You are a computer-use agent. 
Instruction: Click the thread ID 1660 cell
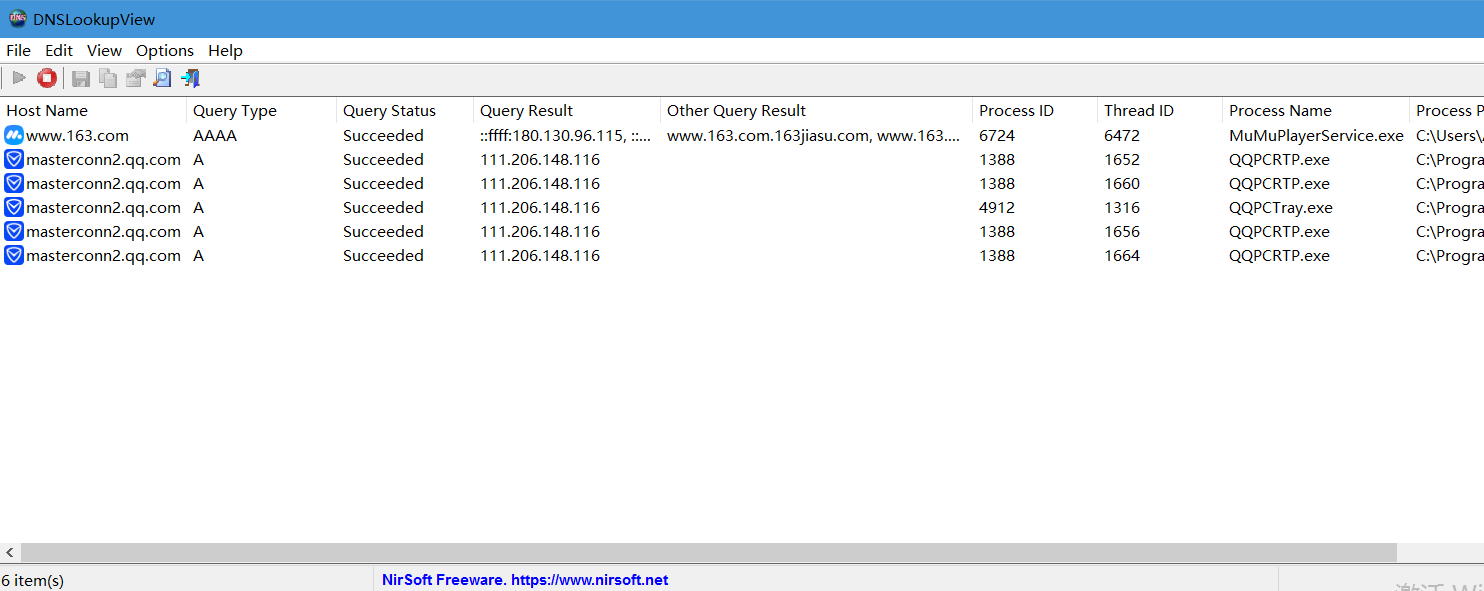tap(1122, 183)
